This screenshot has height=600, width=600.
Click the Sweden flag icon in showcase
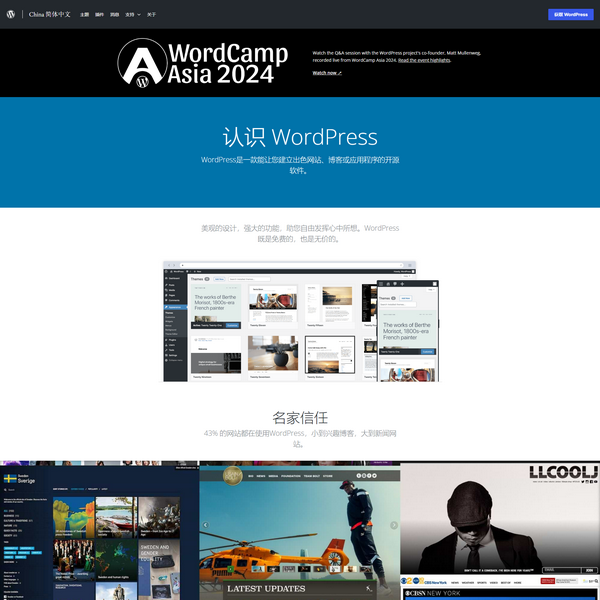tap(9, 478)
